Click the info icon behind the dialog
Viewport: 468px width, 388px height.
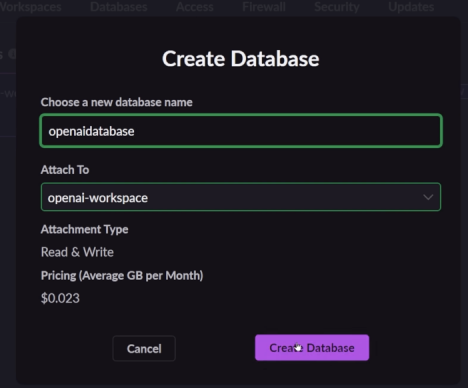[12, 54]
